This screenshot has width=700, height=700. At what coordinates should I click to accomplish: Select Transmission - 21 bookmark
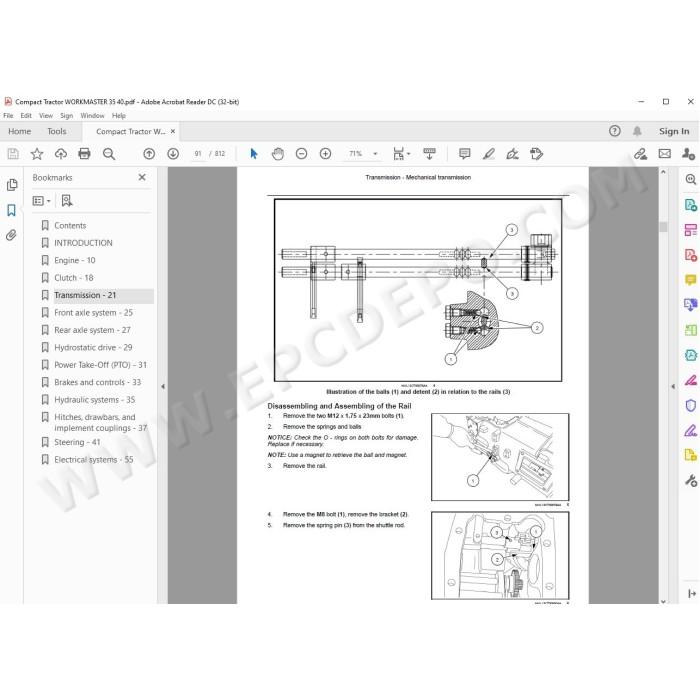(85, 295)
